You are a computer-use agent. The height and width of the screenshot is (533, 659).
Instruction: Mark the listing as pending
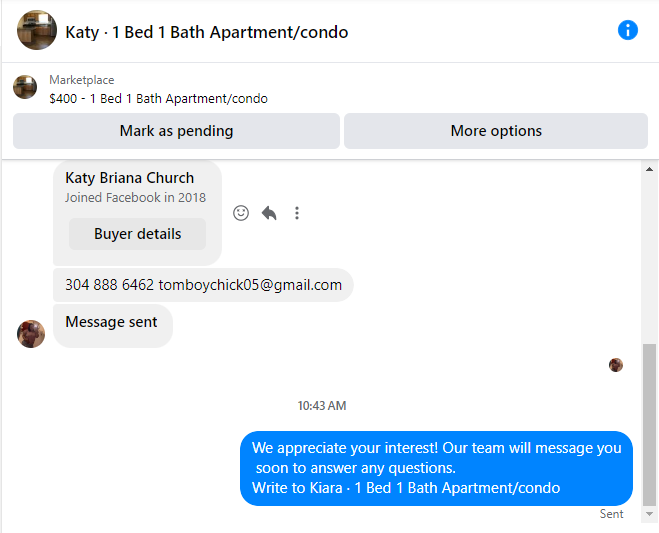176,131
